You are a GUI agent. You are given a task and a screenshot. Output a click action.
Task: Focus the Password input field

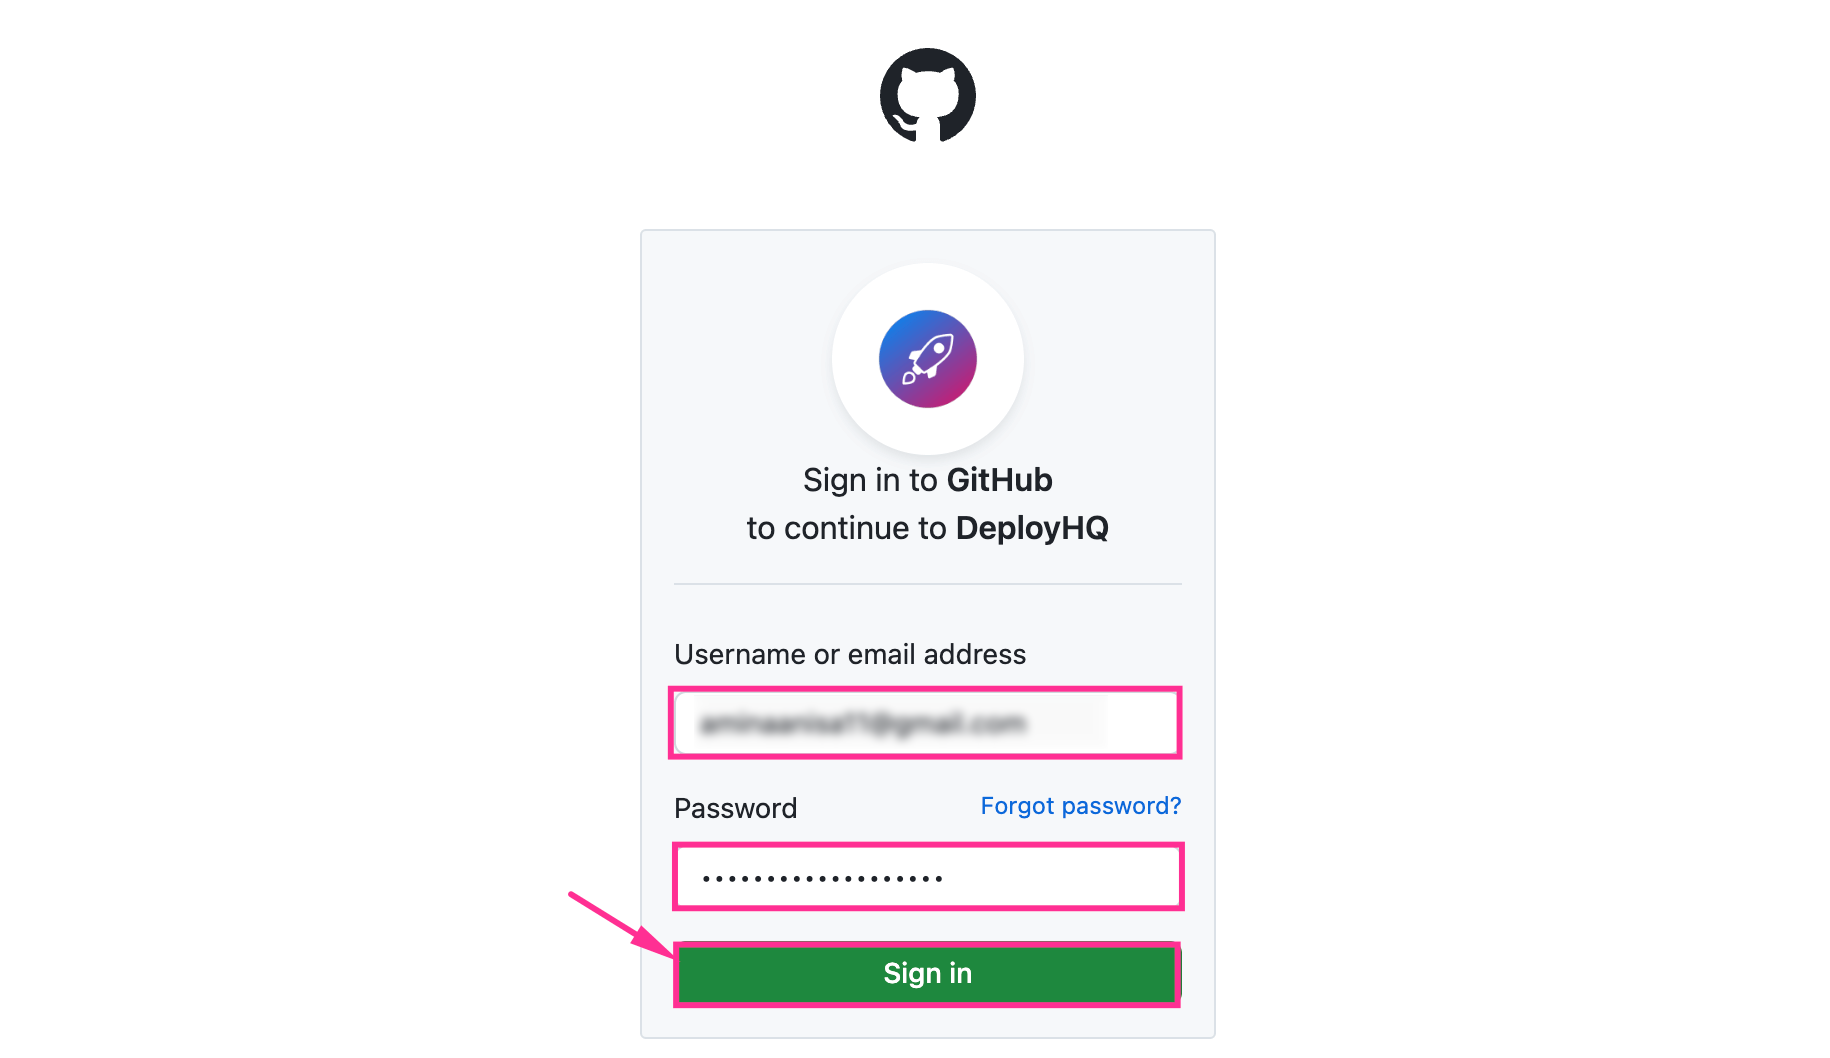tap(927, 877)
